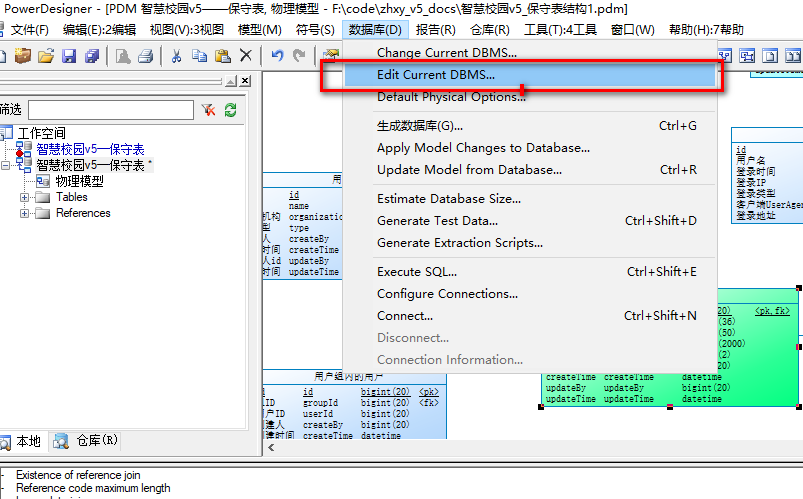Click the two-page window toolbar icon
The width and height of the screenshot is (803, 499).
click(793, 55)
